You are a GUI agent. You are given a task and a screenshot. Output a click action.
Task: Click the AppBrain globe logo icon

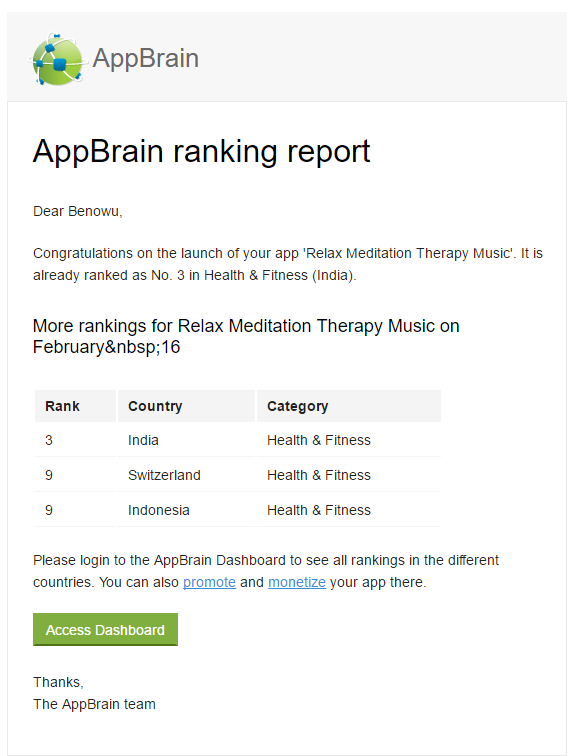(x=57, y=59)
